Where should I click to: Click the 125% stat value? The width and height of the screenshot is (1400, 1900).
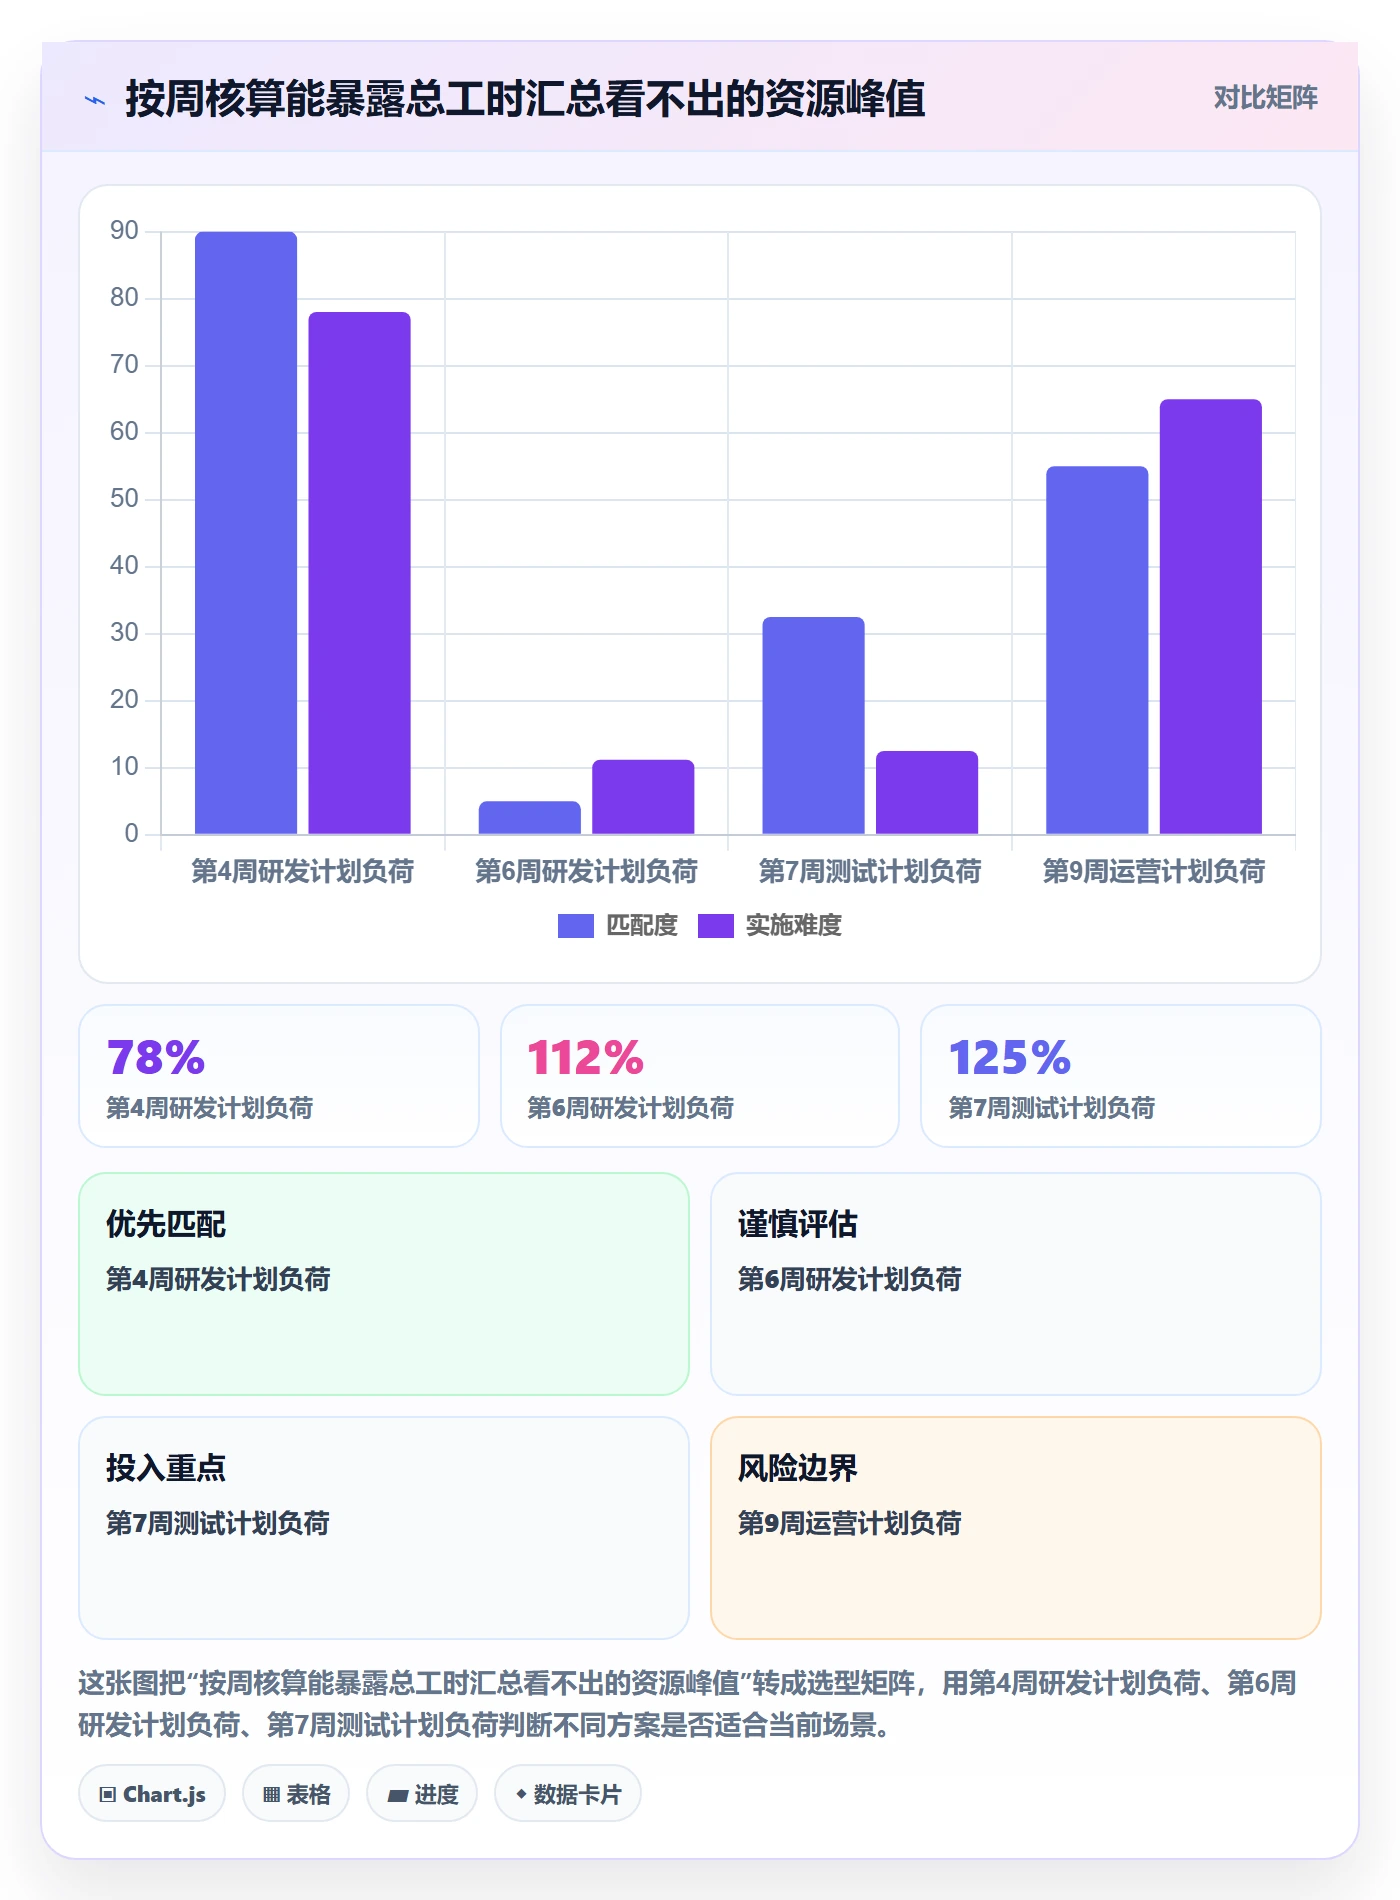tap(1010, 1058)
